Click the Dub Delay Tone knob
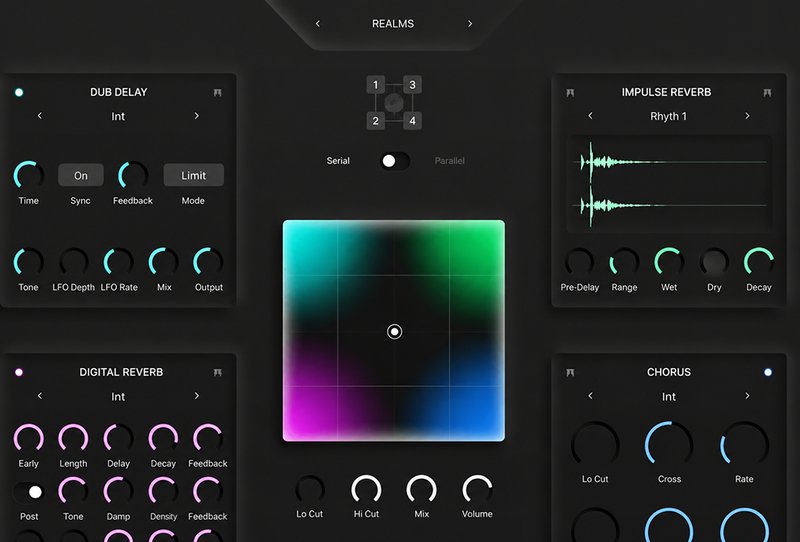Screen dimensions: 800x542 click(29, 262)
